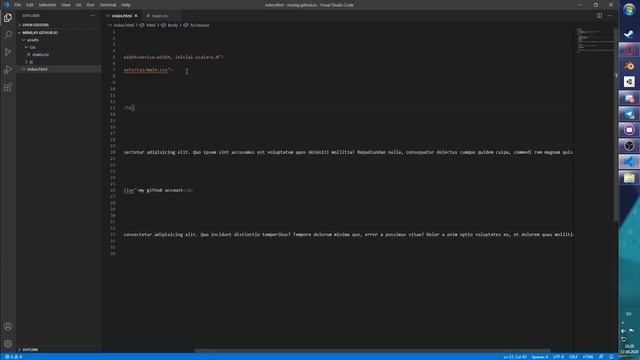Click the notifications bell in status bar
This screenshot has height=360, width=640.
point(611,357)
